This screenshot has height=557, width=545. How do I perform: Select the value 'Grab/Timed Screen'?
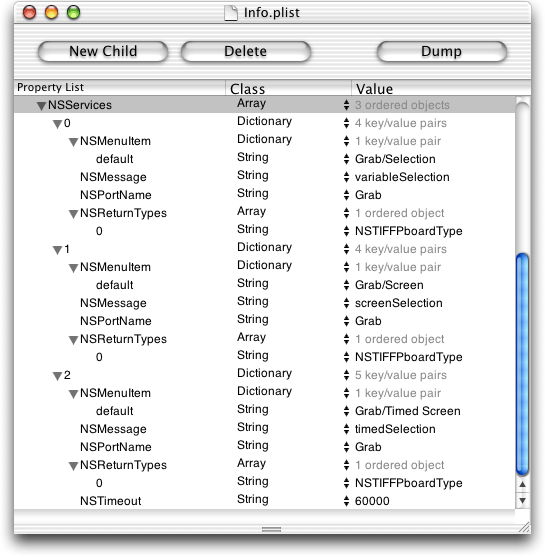(408, 411)
